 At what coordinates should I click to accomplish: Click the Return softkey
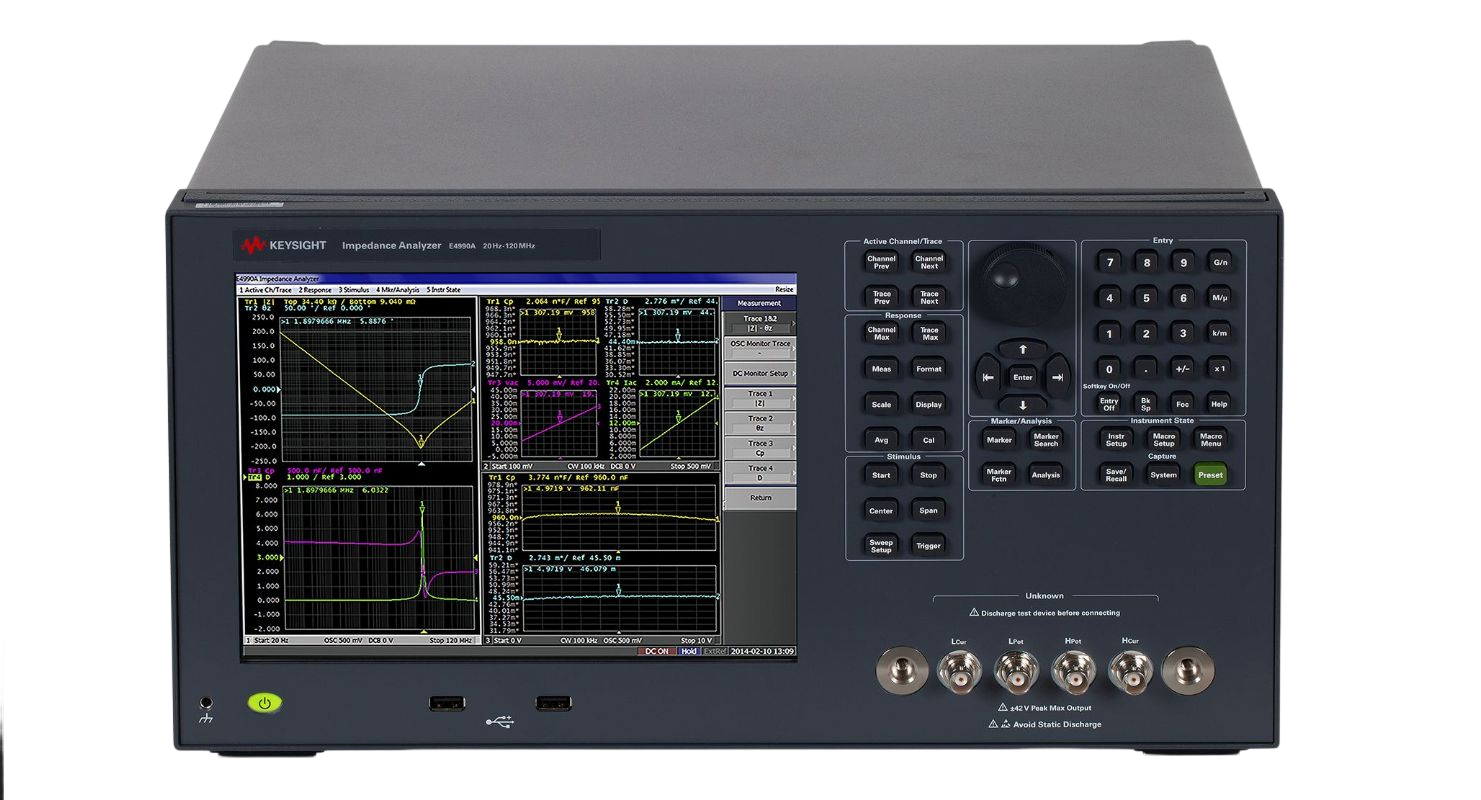(x=760, y=498)
